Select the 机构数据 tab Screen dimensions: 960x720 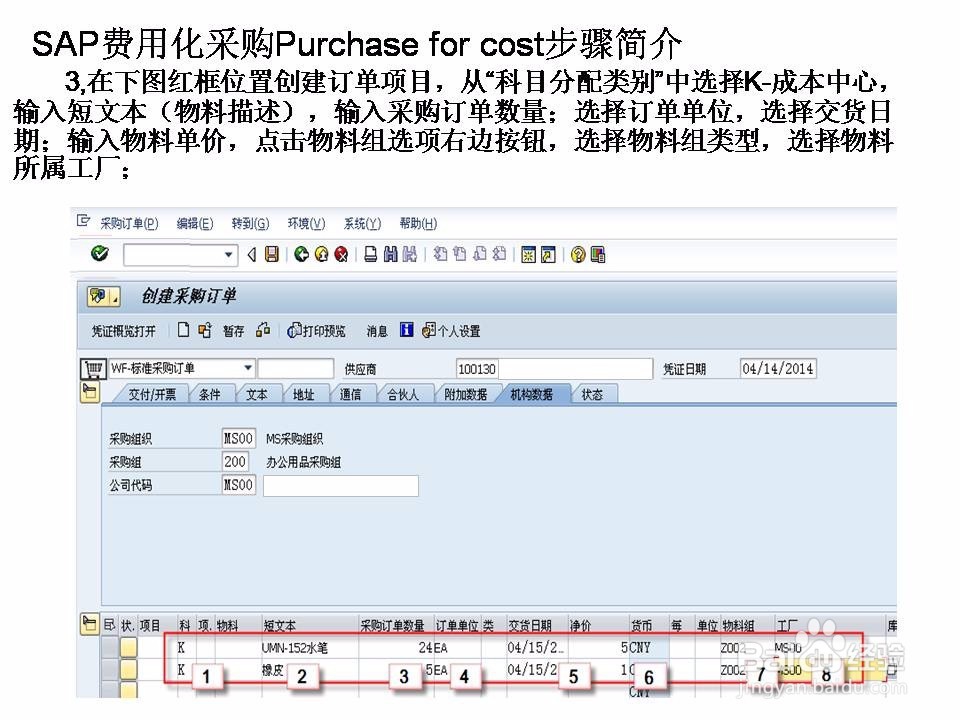[532, 394]
